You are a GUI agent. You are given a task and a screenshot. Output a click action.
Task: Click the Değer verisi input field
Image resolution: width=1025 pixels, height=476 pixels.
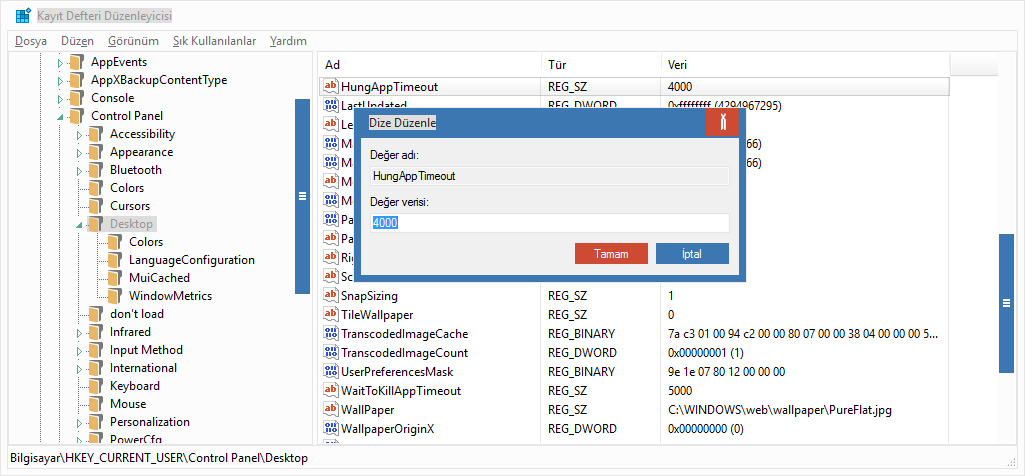[x=549, y=223]
